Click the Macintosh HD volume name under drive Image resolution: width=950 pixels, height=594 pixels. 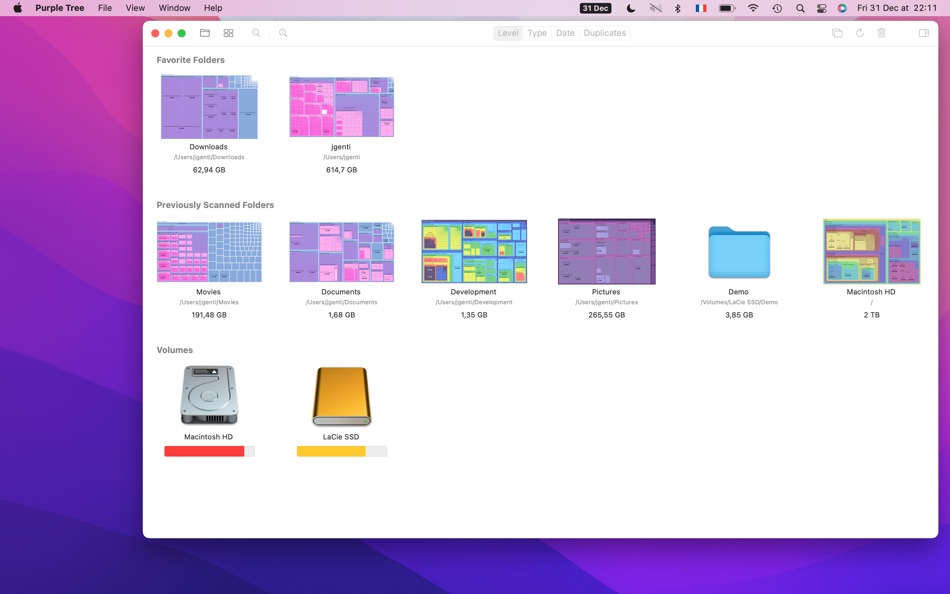(x=208, y=436)
